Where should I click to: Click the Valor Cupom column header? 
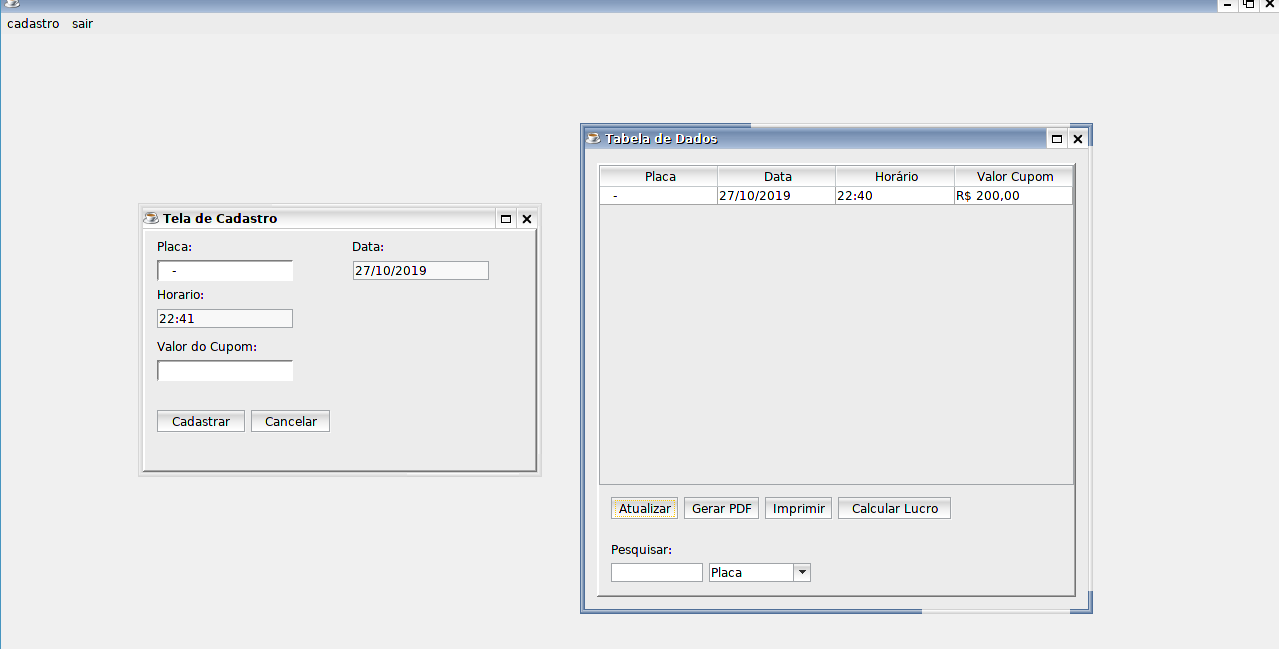tap(1014, 176)
